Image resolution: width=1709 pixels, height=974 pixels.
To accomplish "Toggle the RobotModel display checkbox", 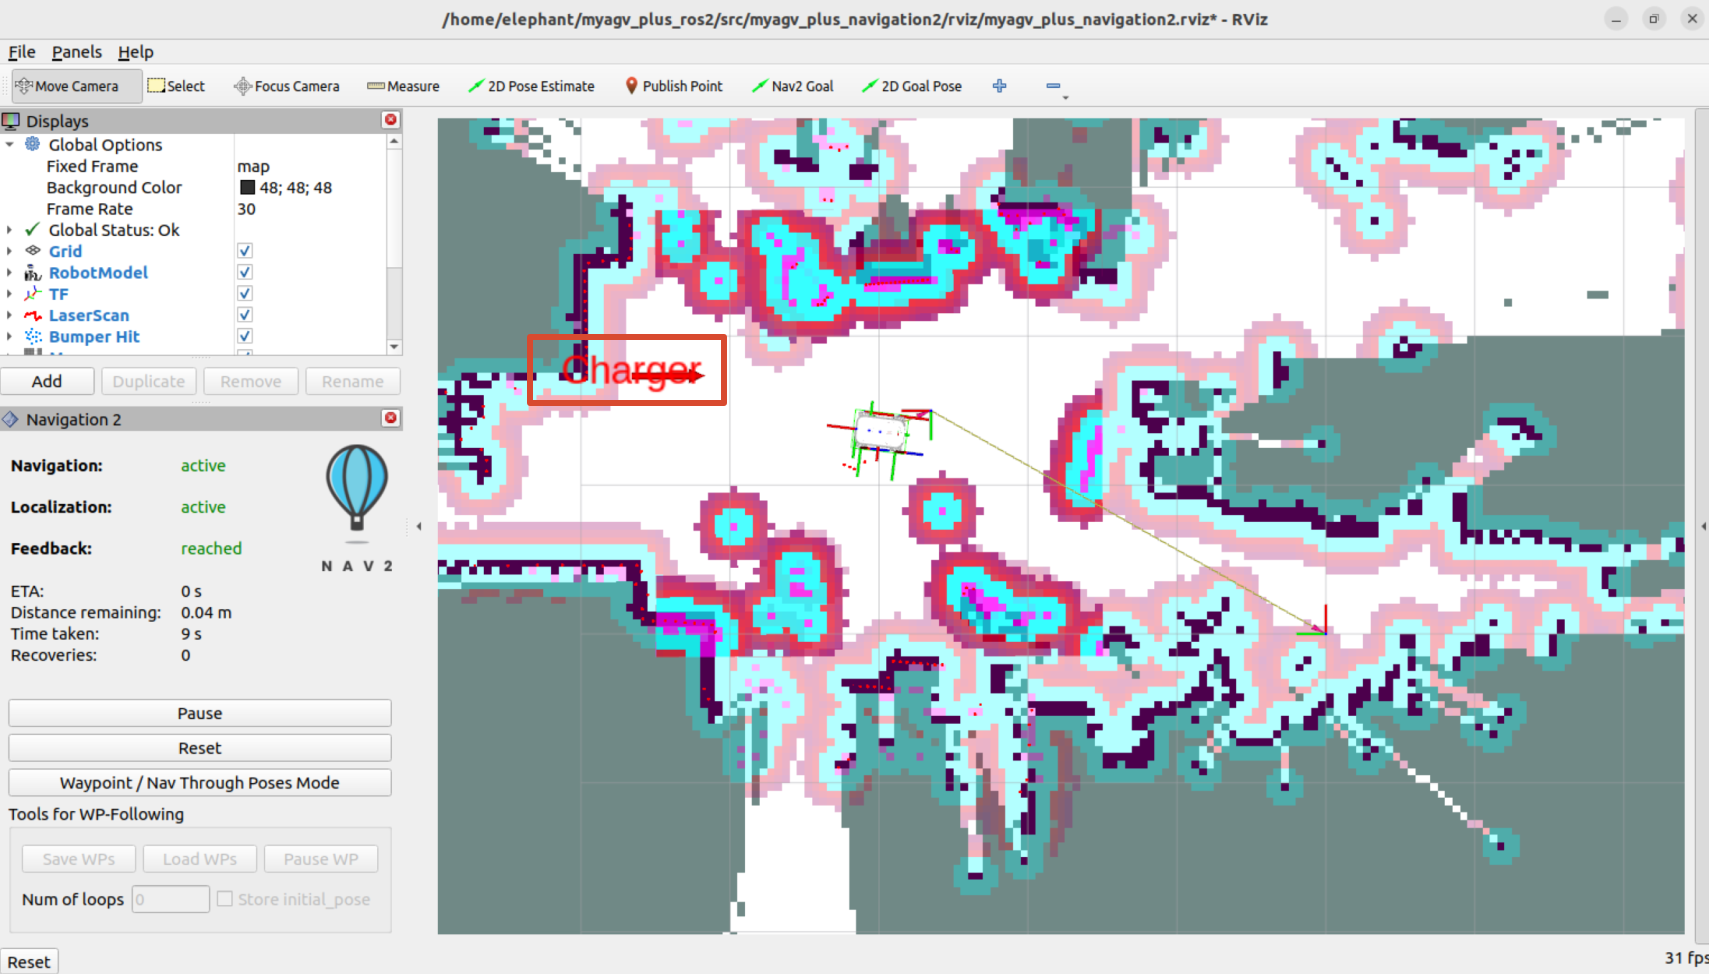I will click(x=245, y=272).
